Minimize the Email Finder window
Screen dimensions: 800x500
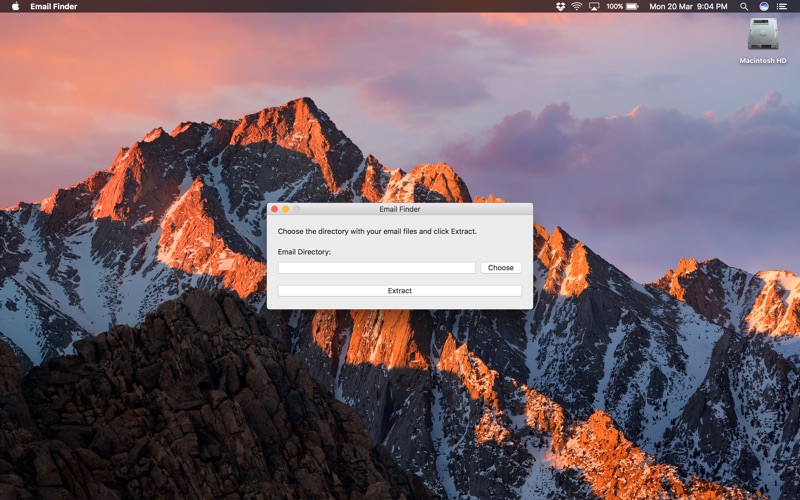tap(286, 209)
